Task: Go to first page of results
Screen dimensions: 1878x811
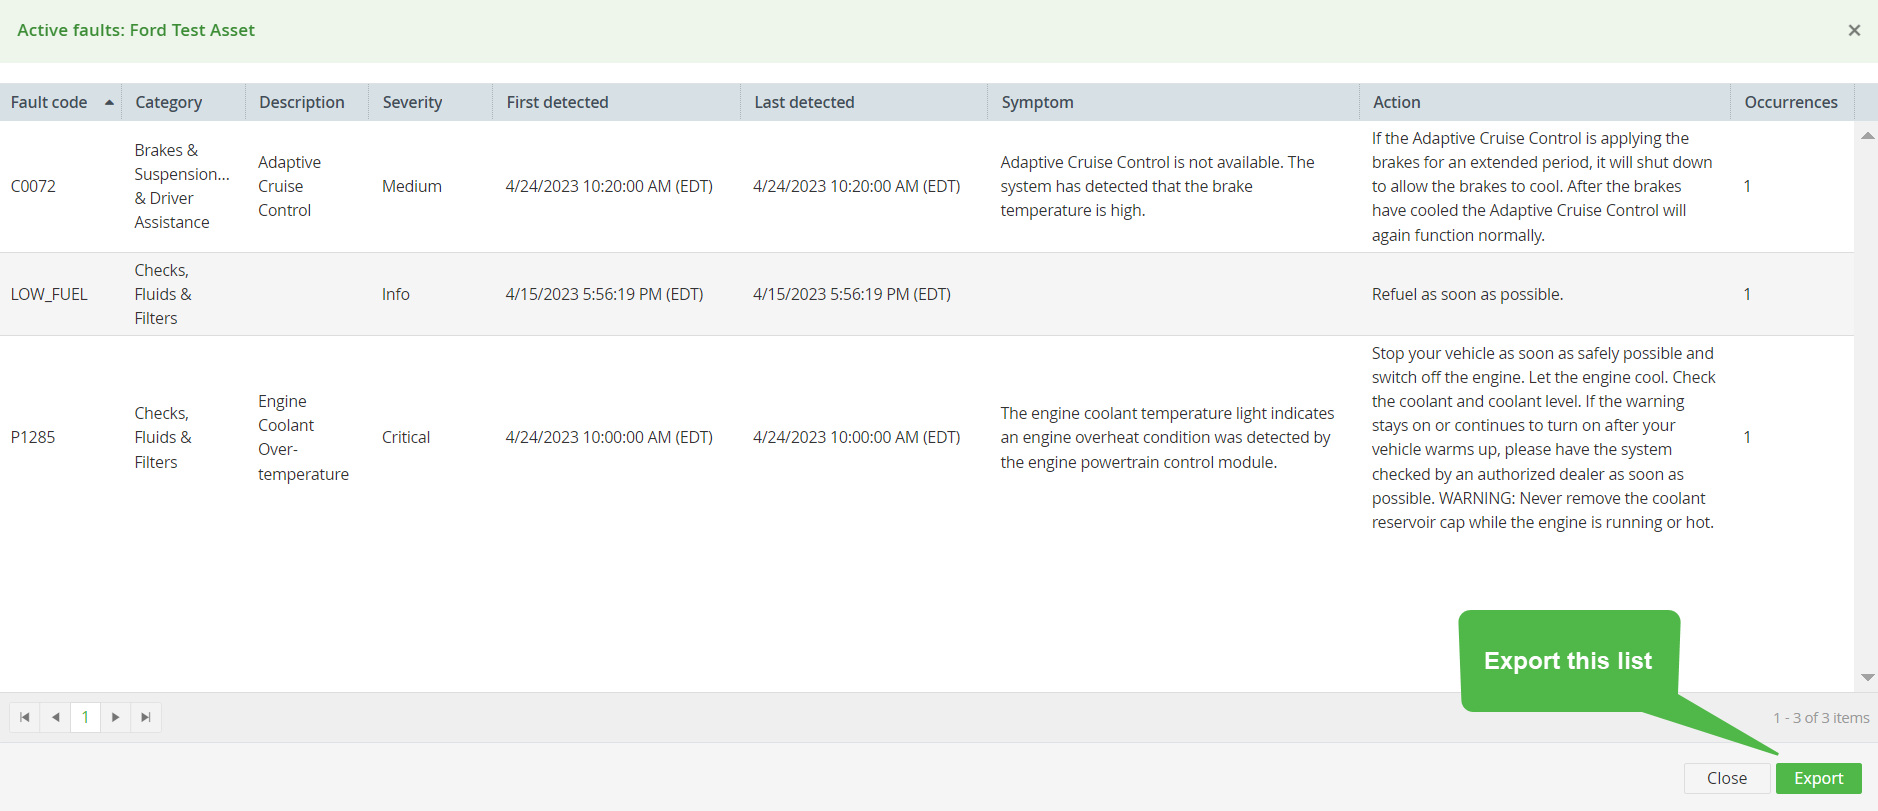Action: [25, 717]
